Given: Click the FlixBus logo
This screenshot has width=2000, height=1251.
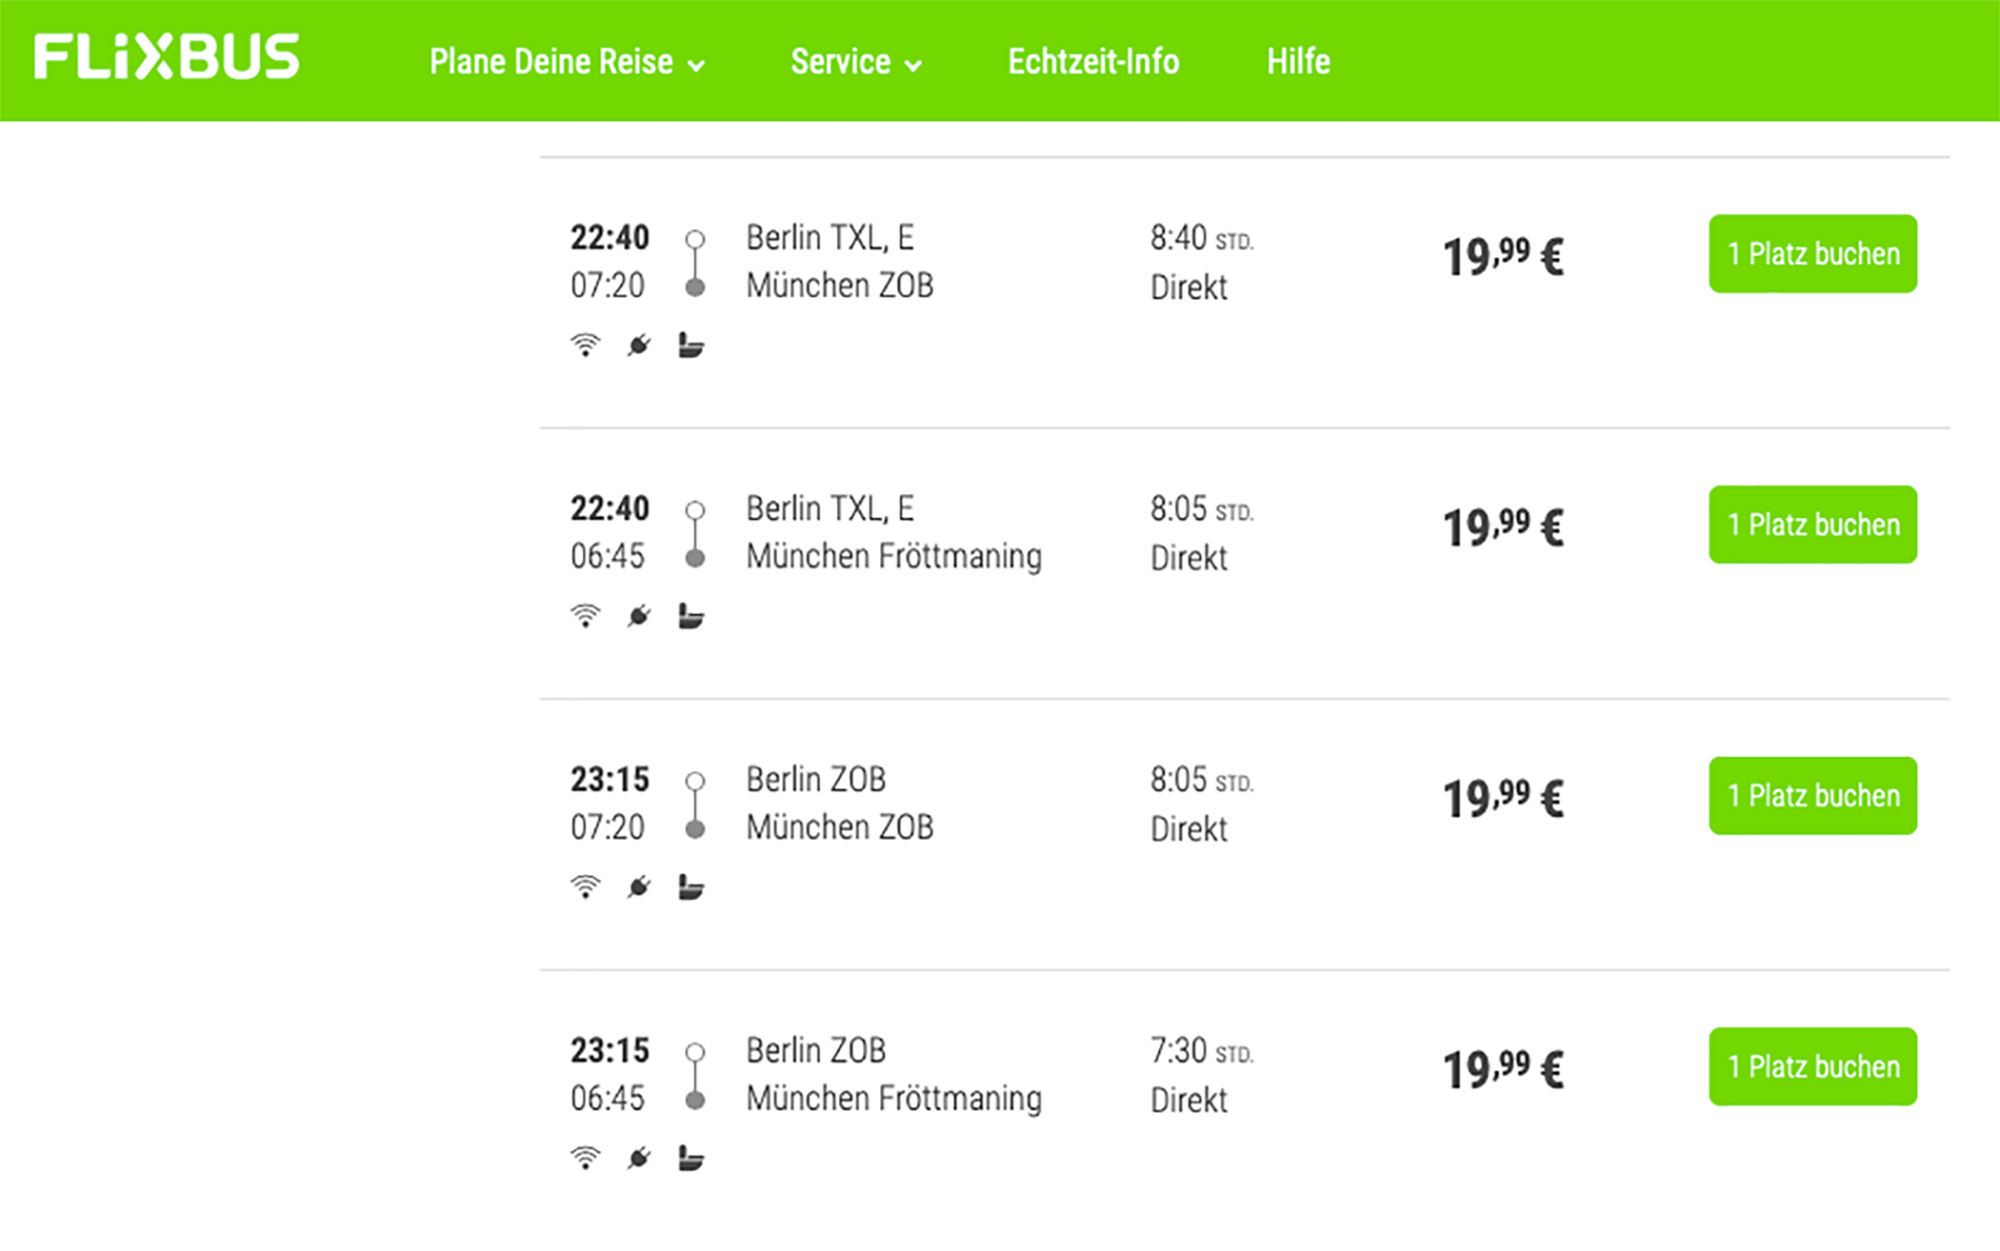Looking at the screenshot, I should (x=167, y=56).
